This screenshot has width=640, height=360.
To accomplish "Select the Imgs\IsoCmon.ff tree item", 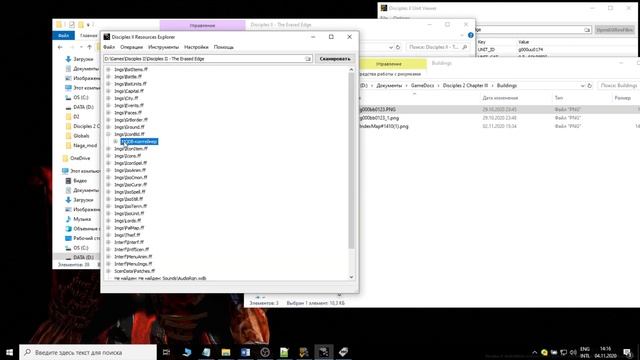I will [131, 178].
